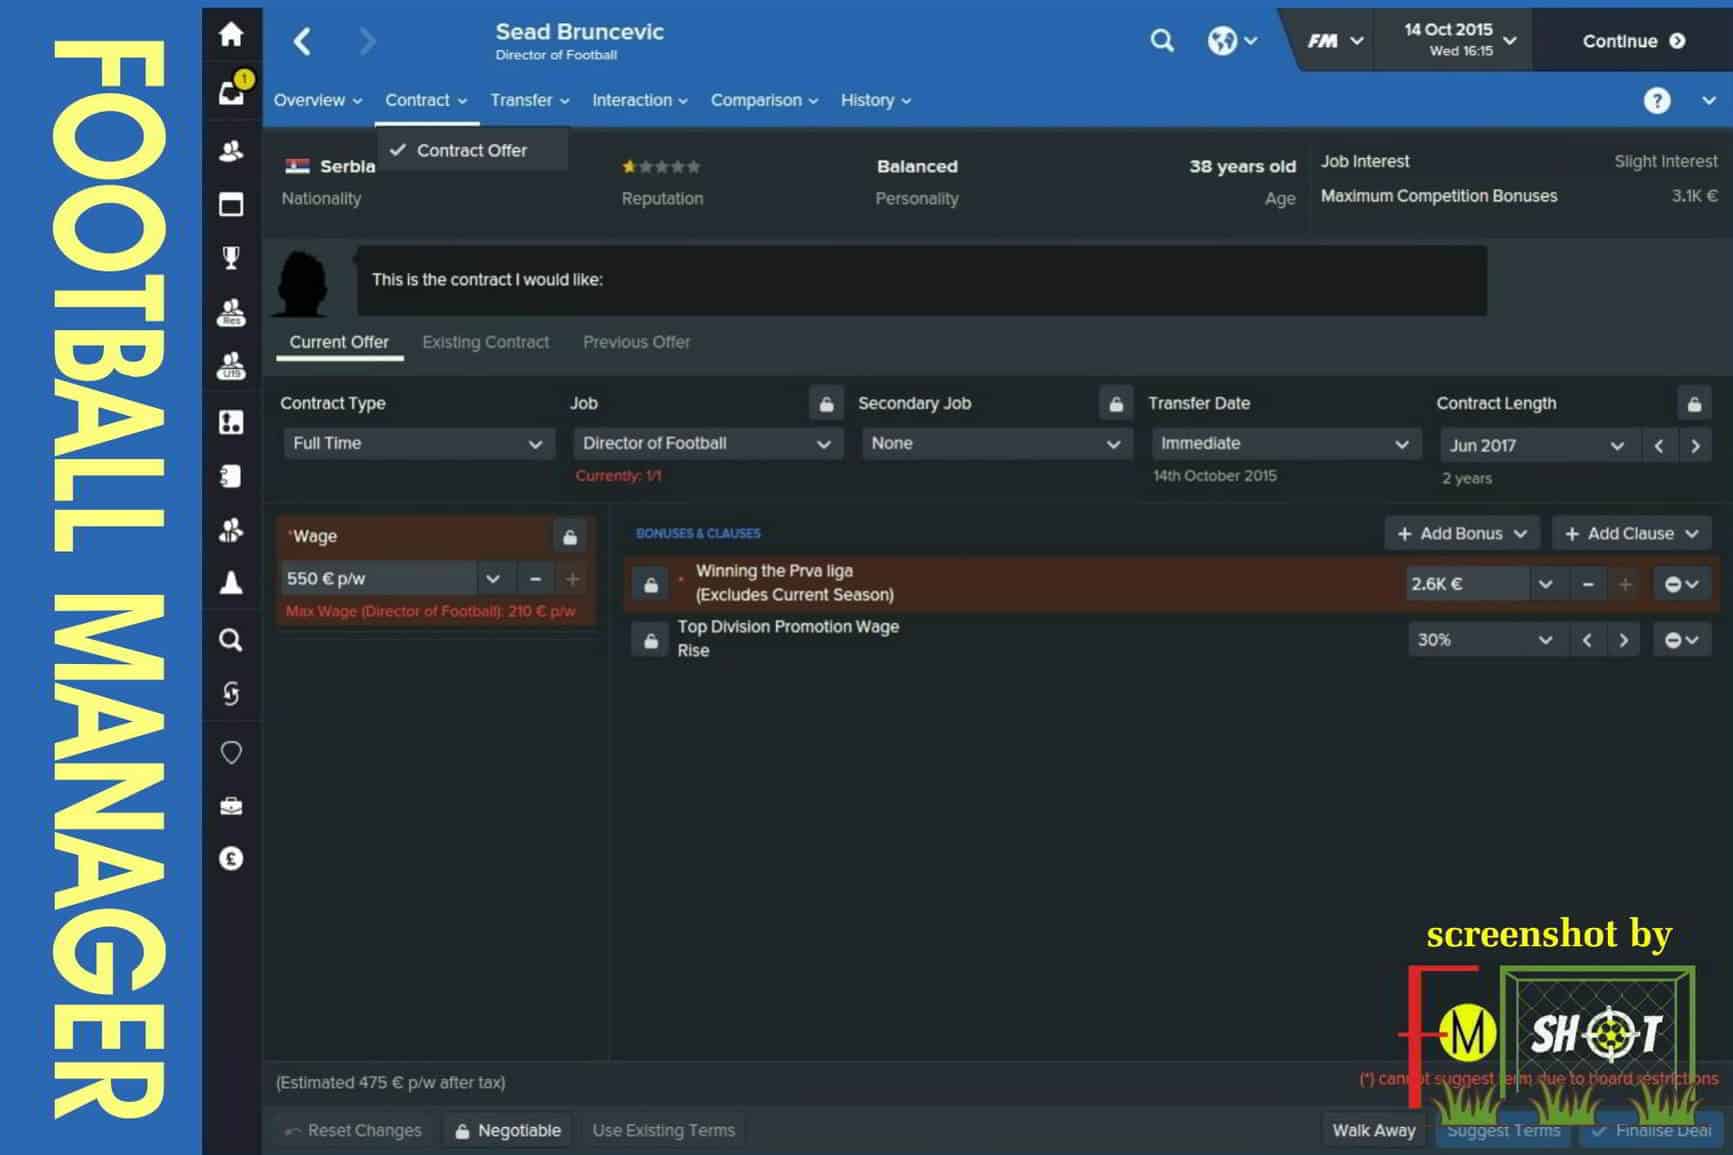The height and width of the screenshot is (1155, 1733).
Task: Open the Transfer menu
Action: [530, 101]
